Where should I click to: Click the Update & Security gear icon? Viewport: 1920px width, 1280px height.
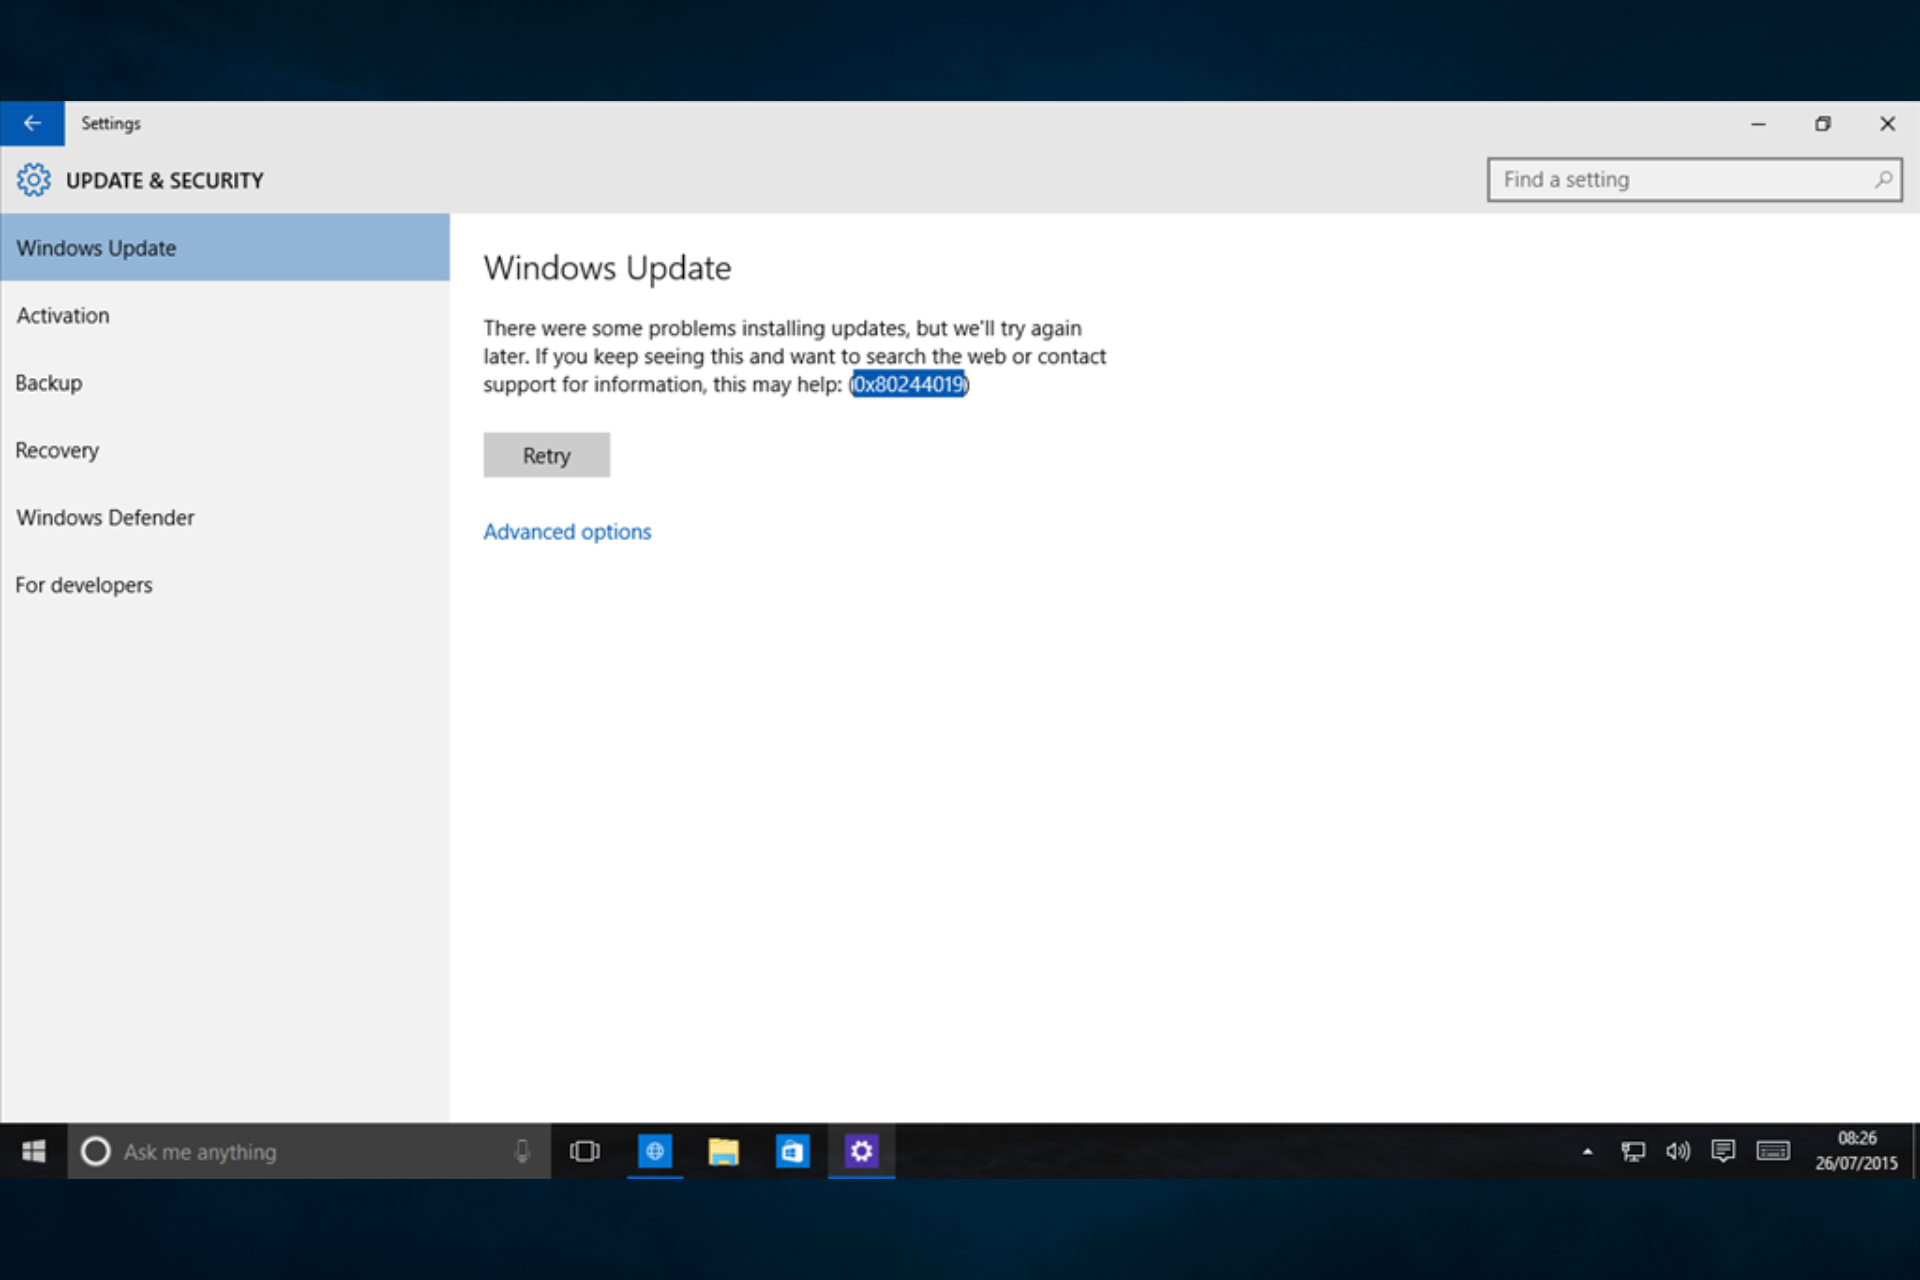(x=33, y=180)
